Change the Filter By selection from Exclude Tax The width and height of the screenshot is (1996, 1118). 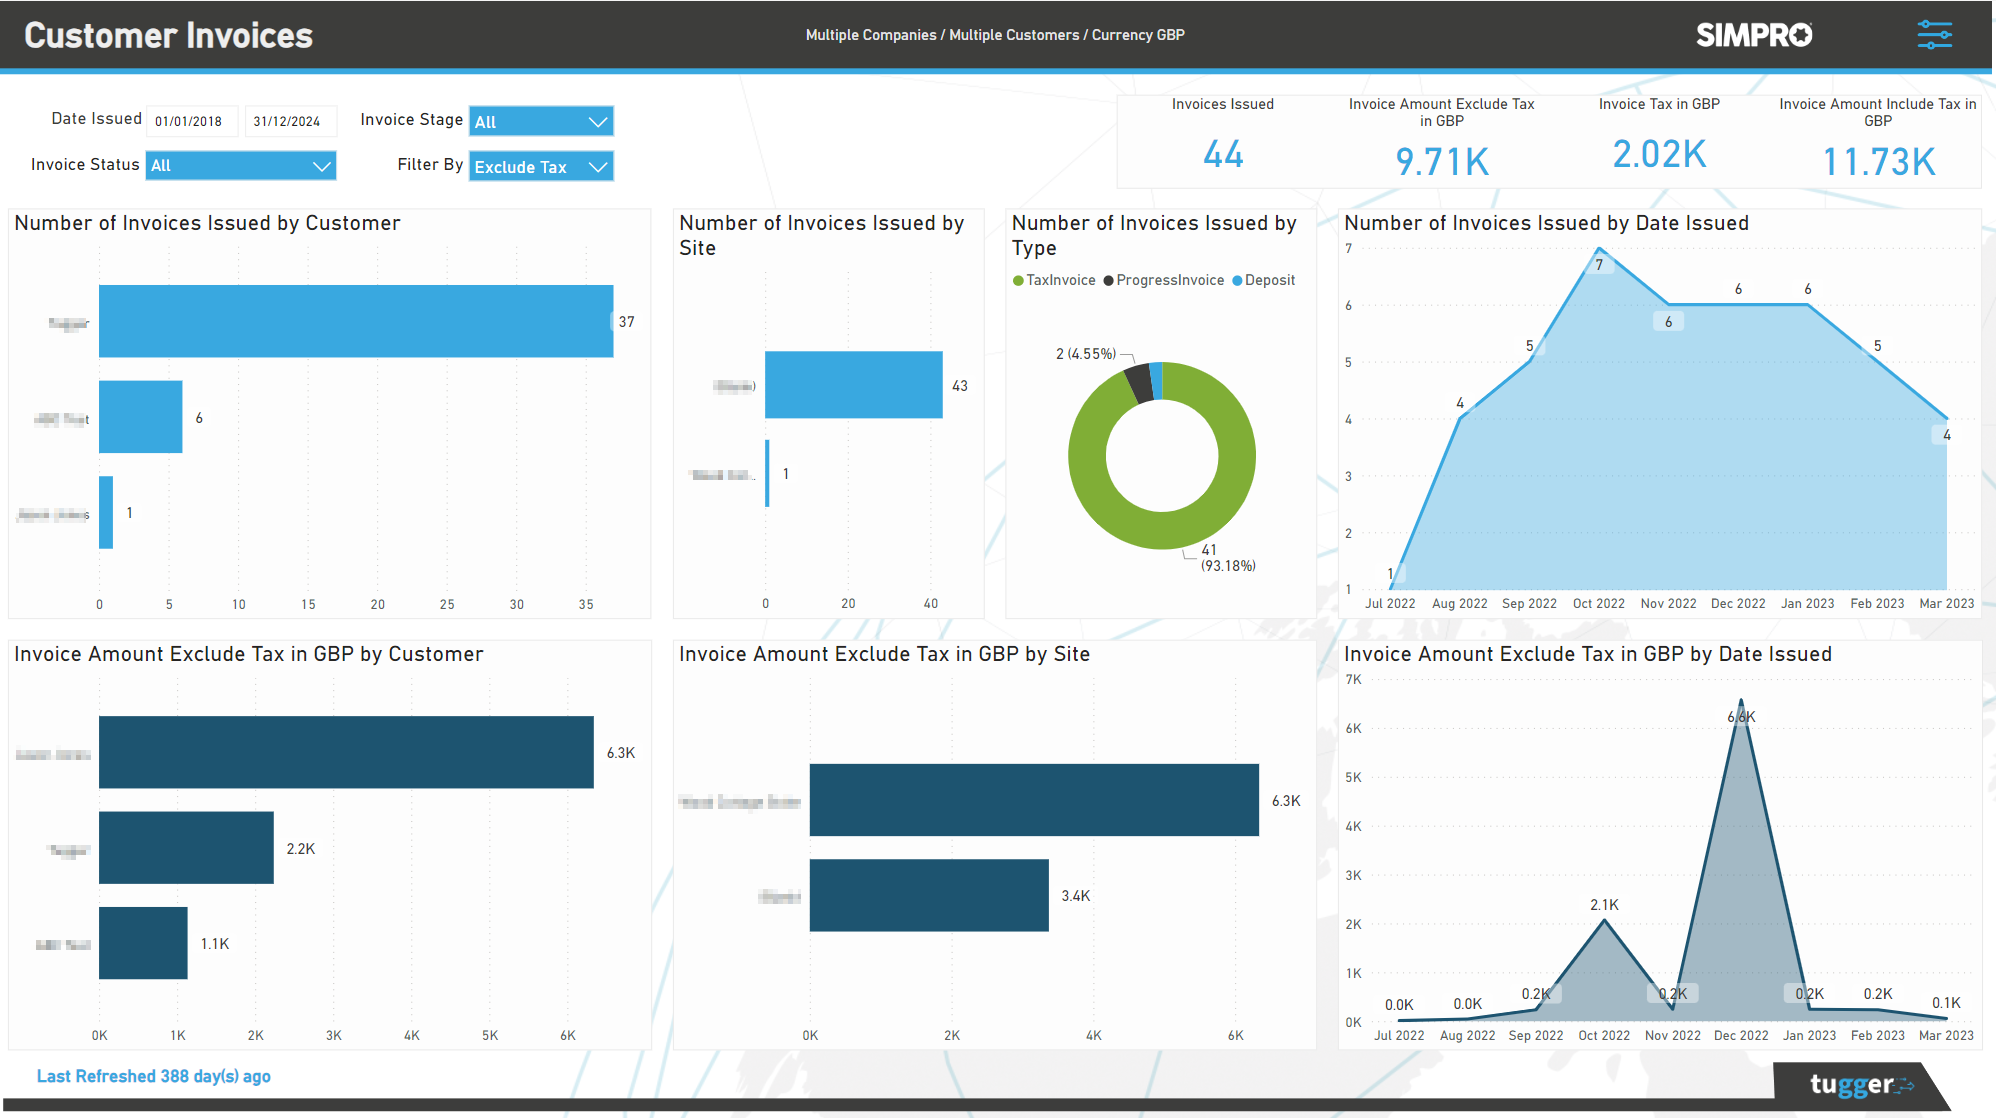[540, 166]
